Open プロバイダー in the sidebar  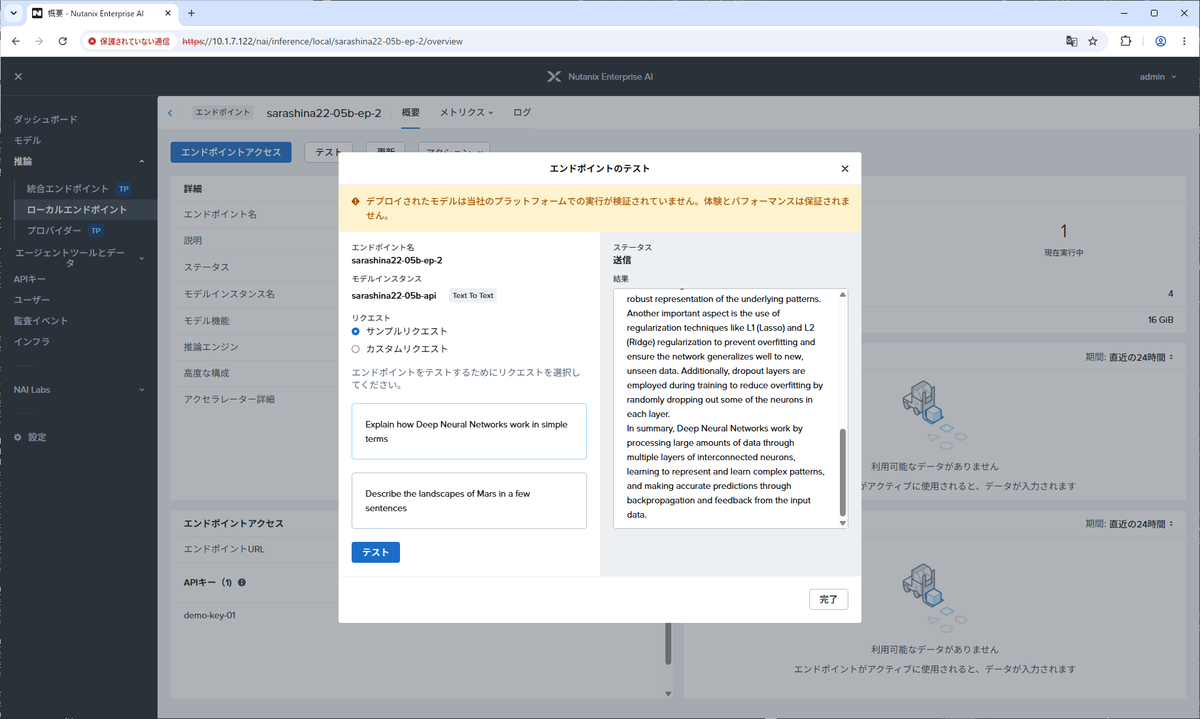54,231
